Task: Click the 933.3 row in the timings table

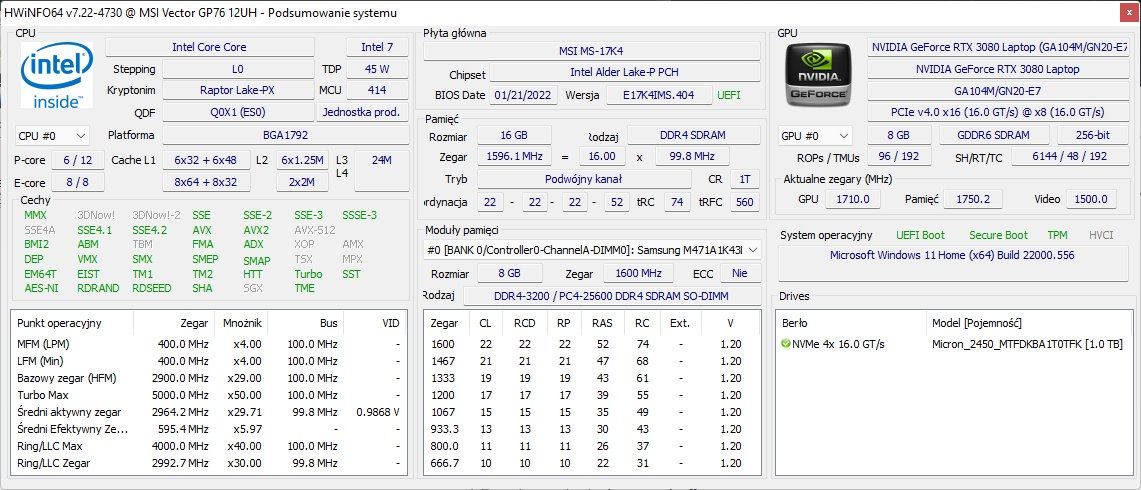Action: [593, 429]
